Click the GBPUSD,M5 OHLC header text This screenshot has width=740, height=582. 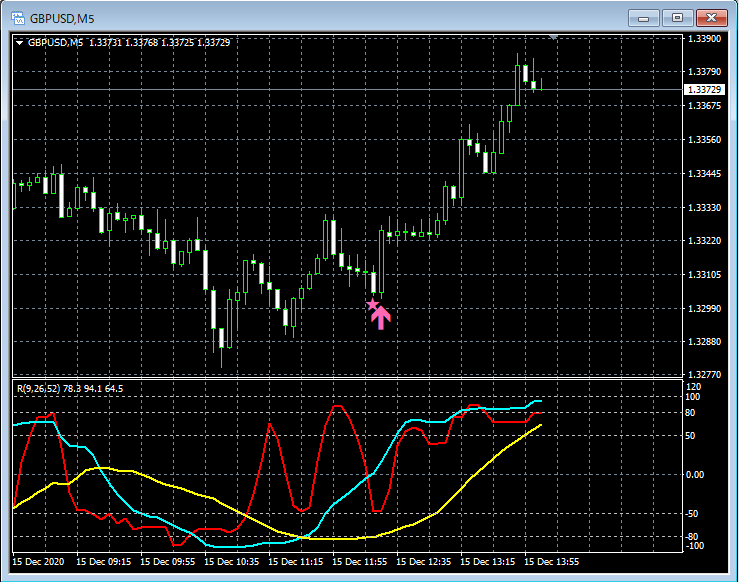(x=128, y=42)
